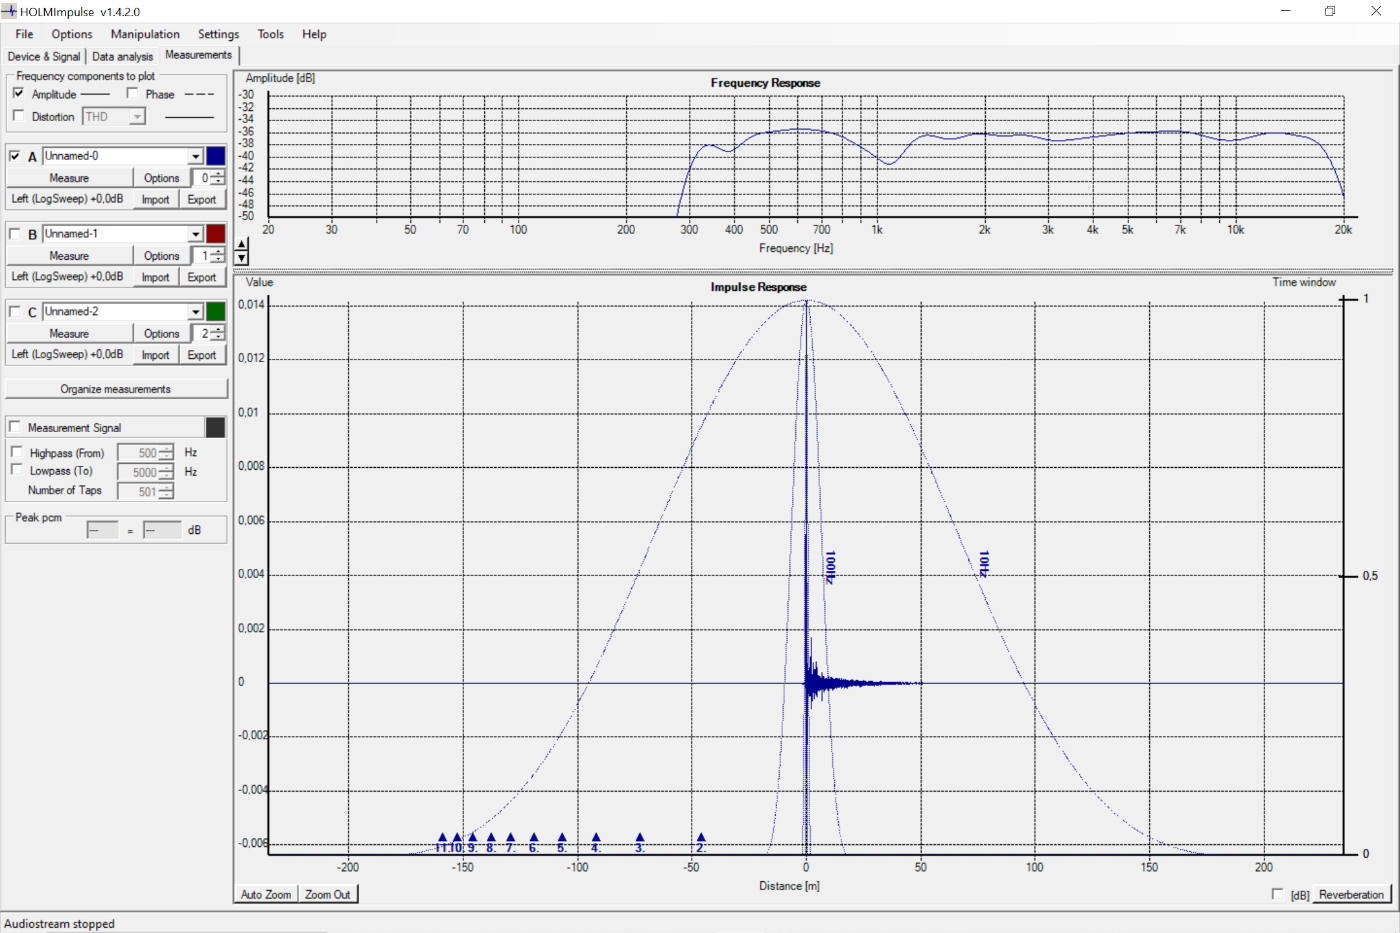
Task: Click the dark gray Measurement Signal color box
Action: tap(215, 428)
